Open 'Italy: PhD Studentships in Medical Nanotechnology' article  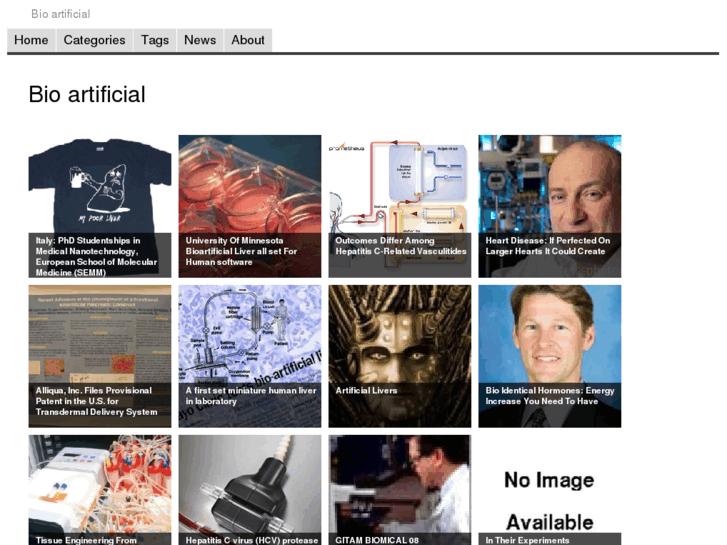click(96, 256)
